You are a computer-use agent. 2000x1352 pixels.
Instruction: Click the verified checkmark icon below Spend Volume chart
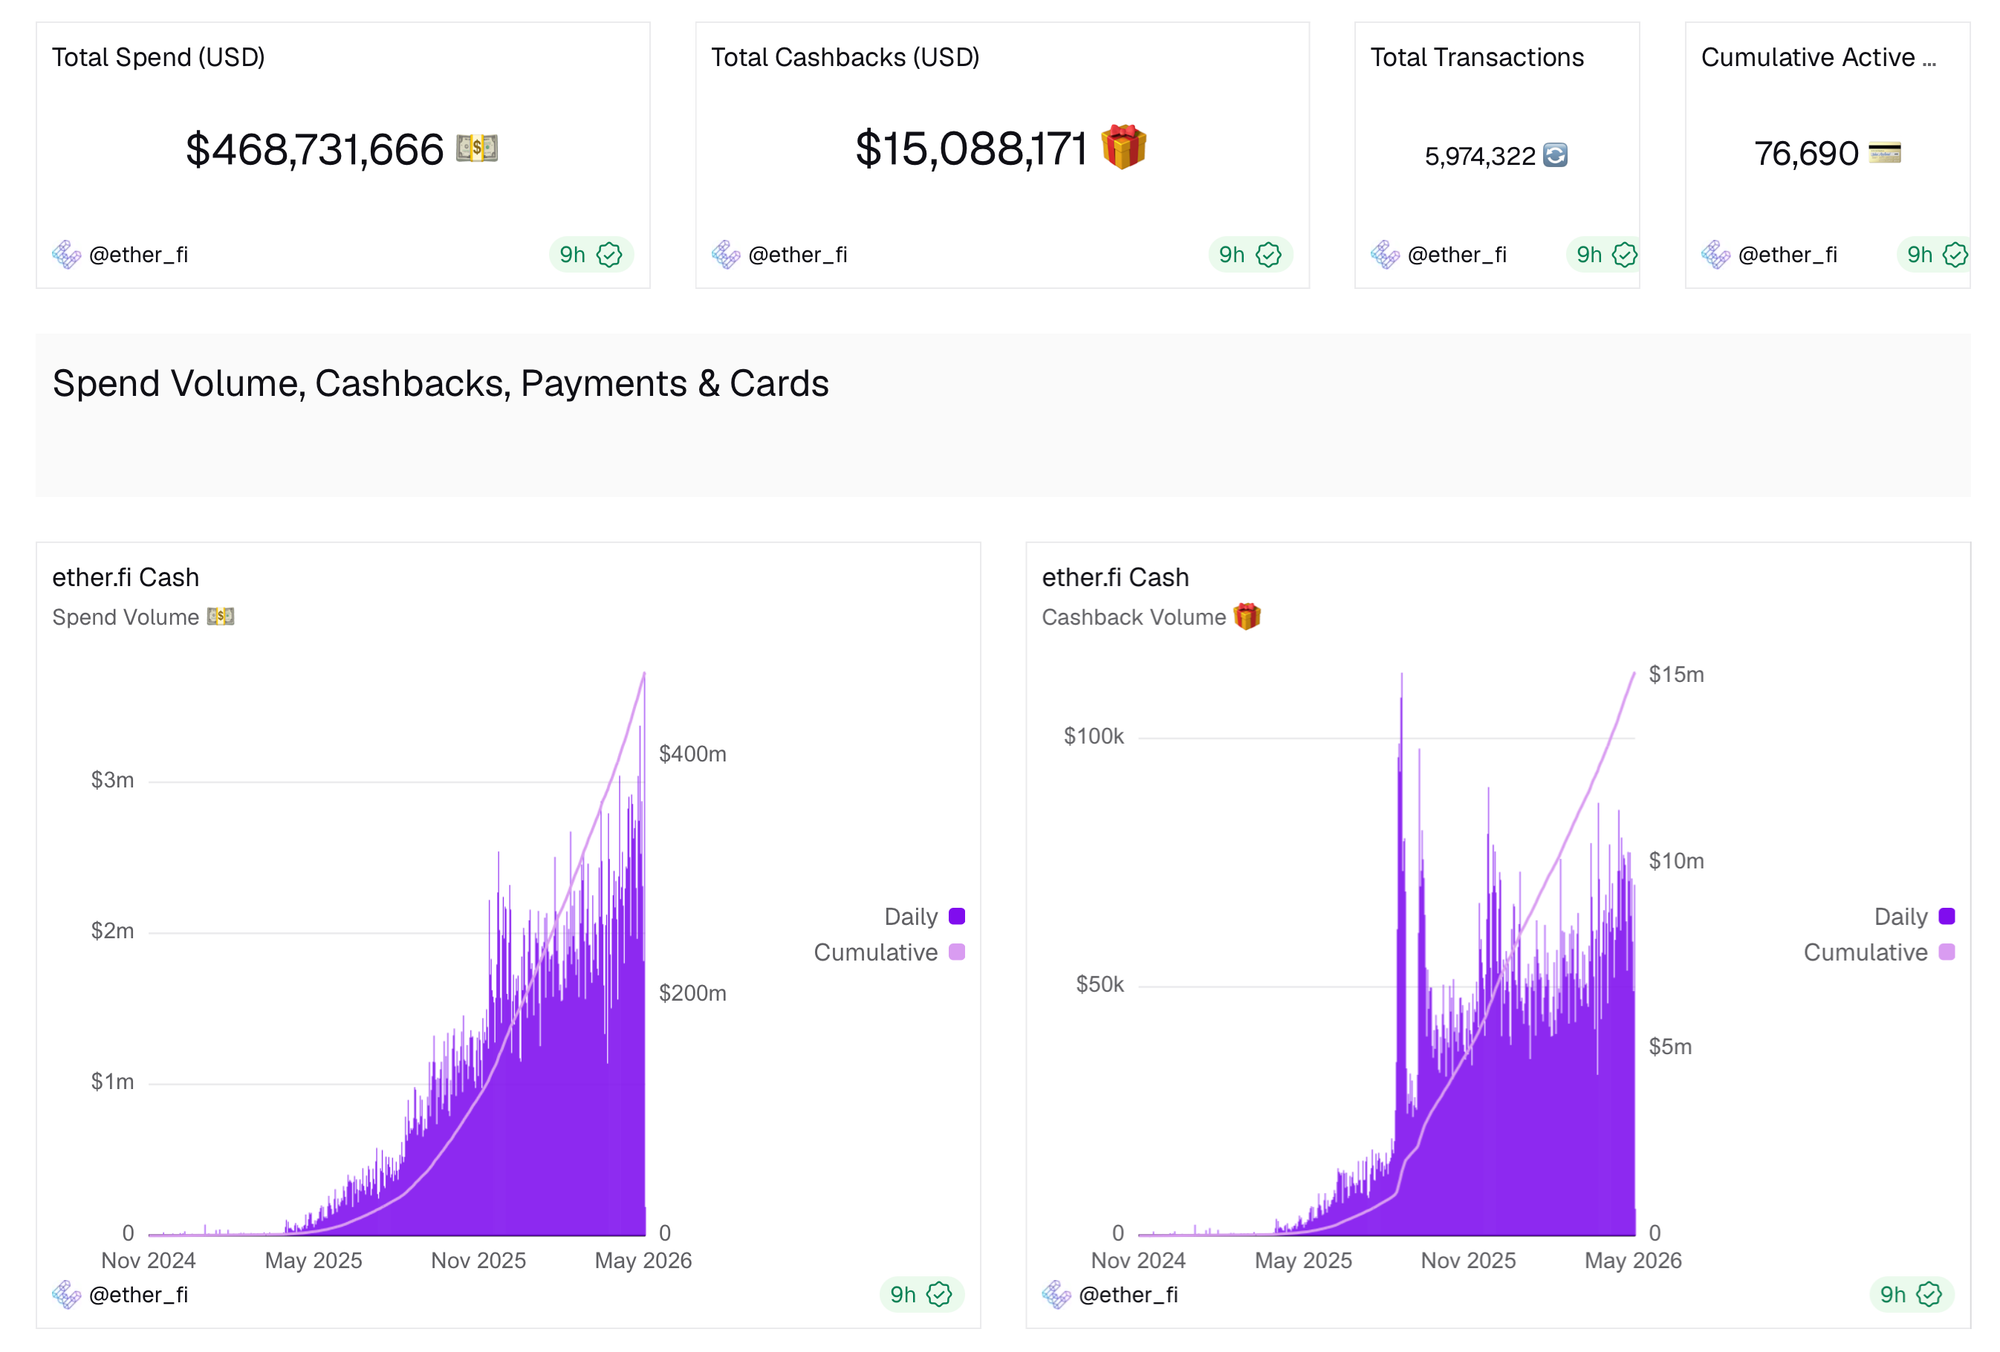(x=939, y=1295)
